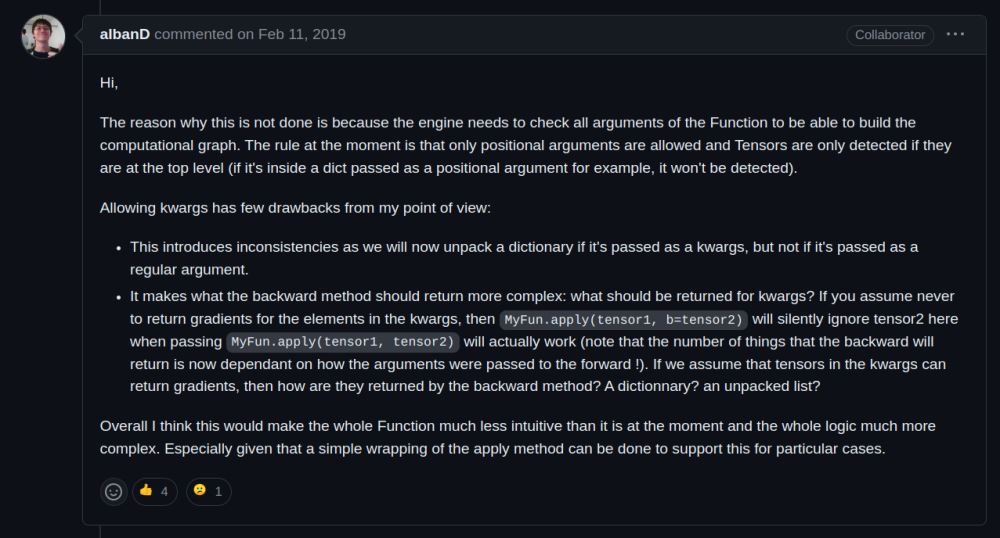Click the Feb 11, 2019 timestamp link
The width and height of the screenshot is (1000, 538).
pyautogui.click(x=302, y=34)
